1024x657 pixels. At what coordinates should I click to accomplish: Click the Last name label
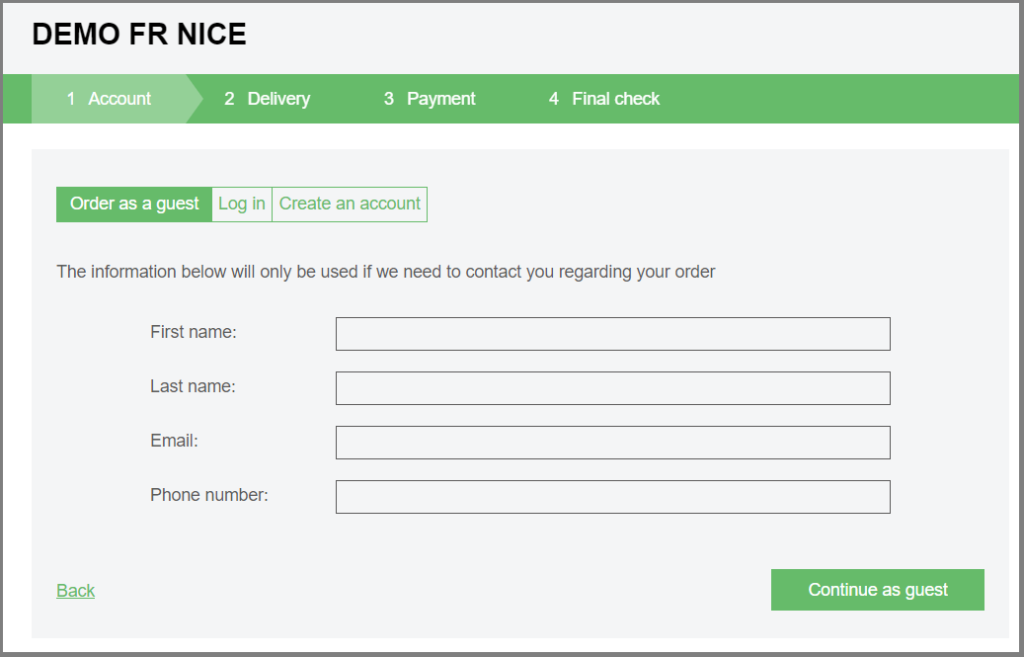point(193,386)
